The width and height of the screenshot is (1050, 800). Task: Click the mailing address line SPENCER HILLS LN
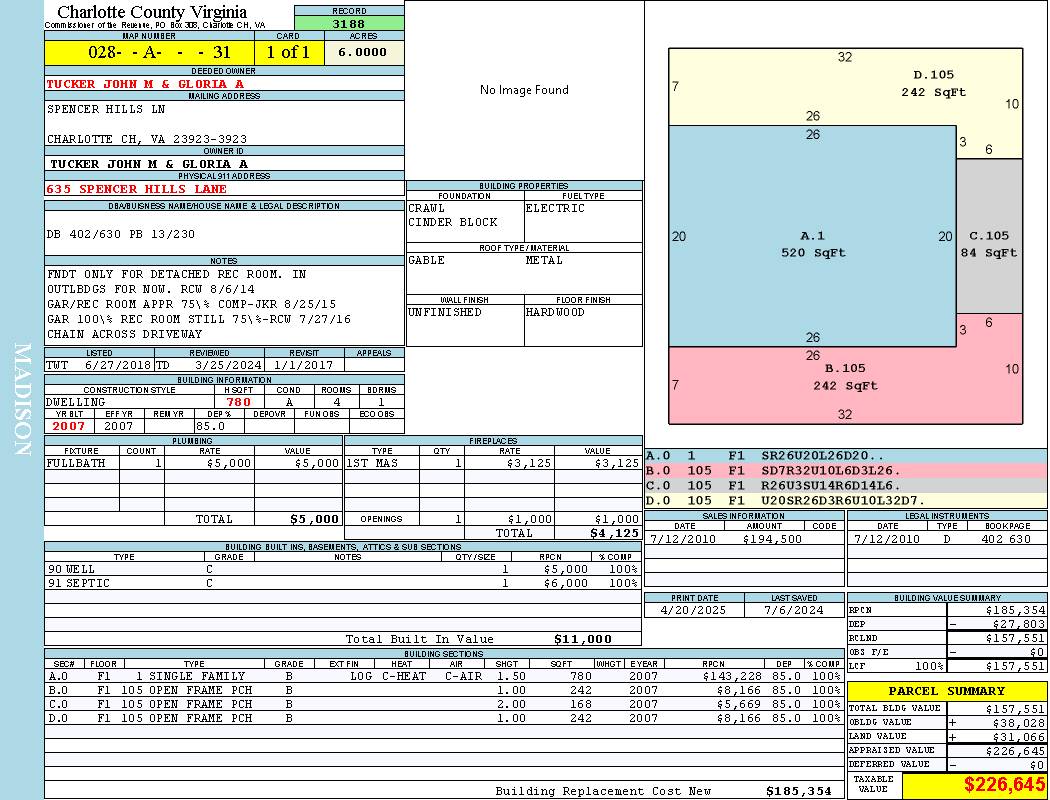(x=106, y=108)
